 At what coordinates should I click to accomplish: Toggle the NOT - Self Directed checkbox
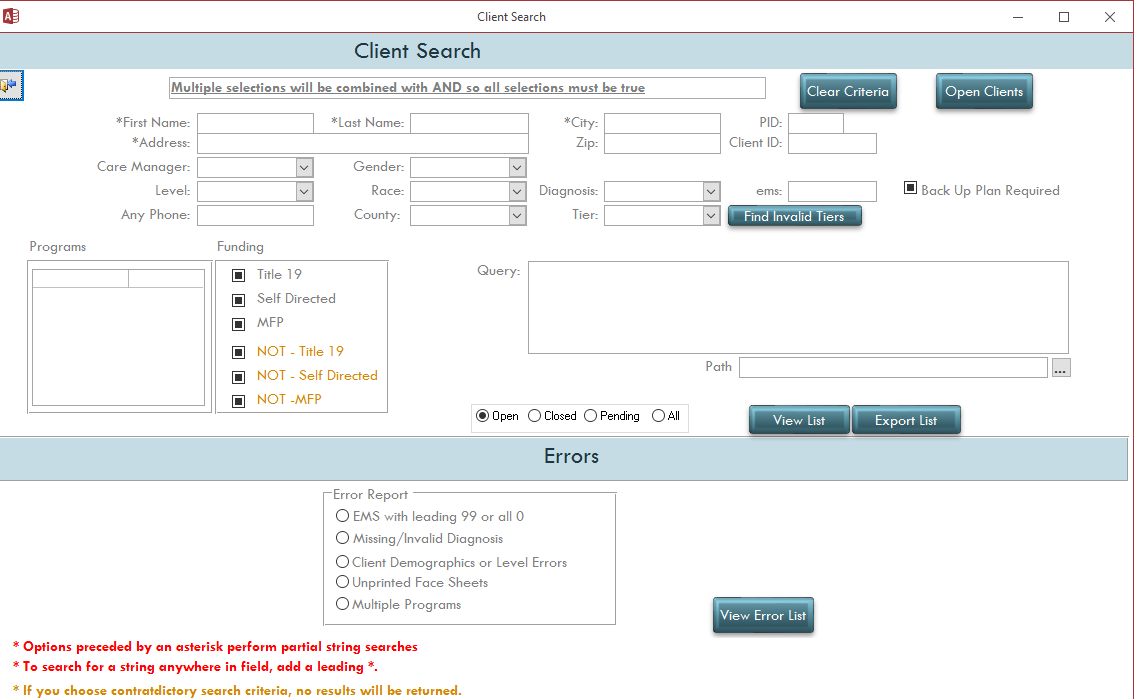coord(238,377)
